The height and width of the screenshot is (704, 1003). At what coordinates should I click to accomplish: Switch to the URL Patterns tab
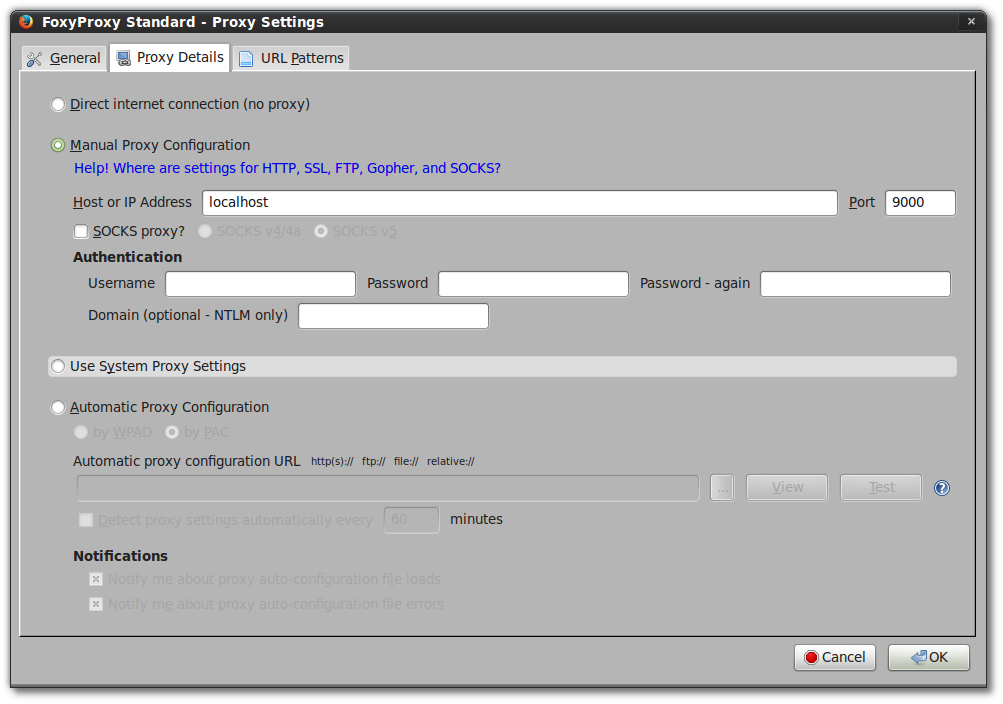290,58
